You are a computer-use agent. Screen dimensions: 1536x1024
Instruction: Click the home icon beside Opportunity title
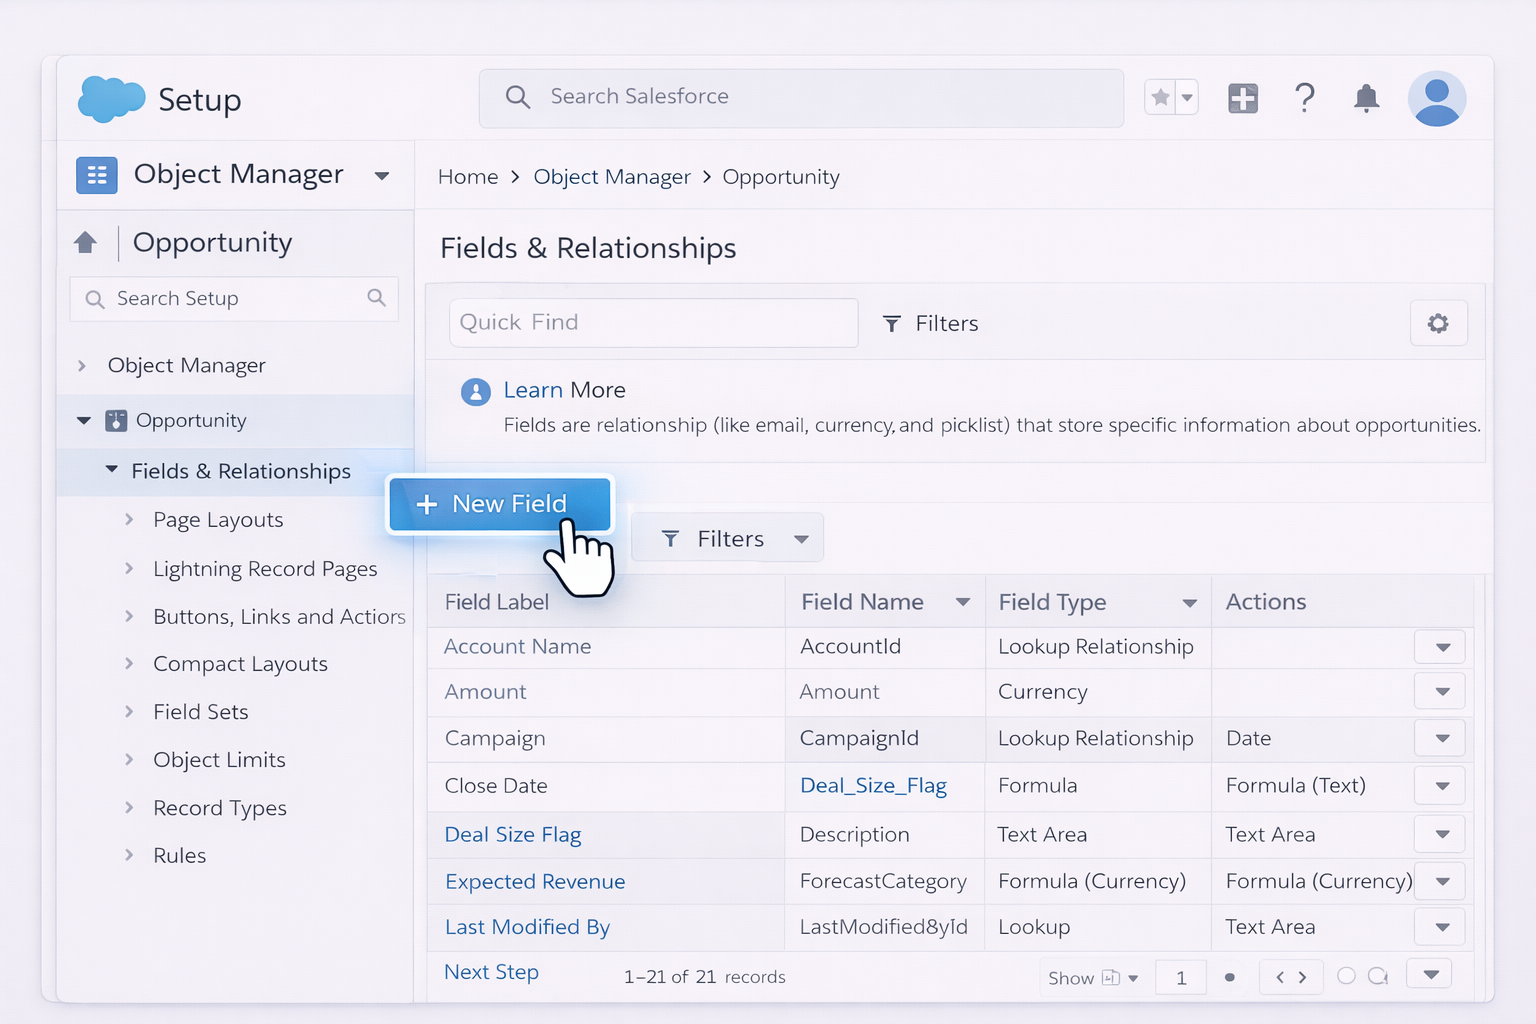(x=85, y=242)
